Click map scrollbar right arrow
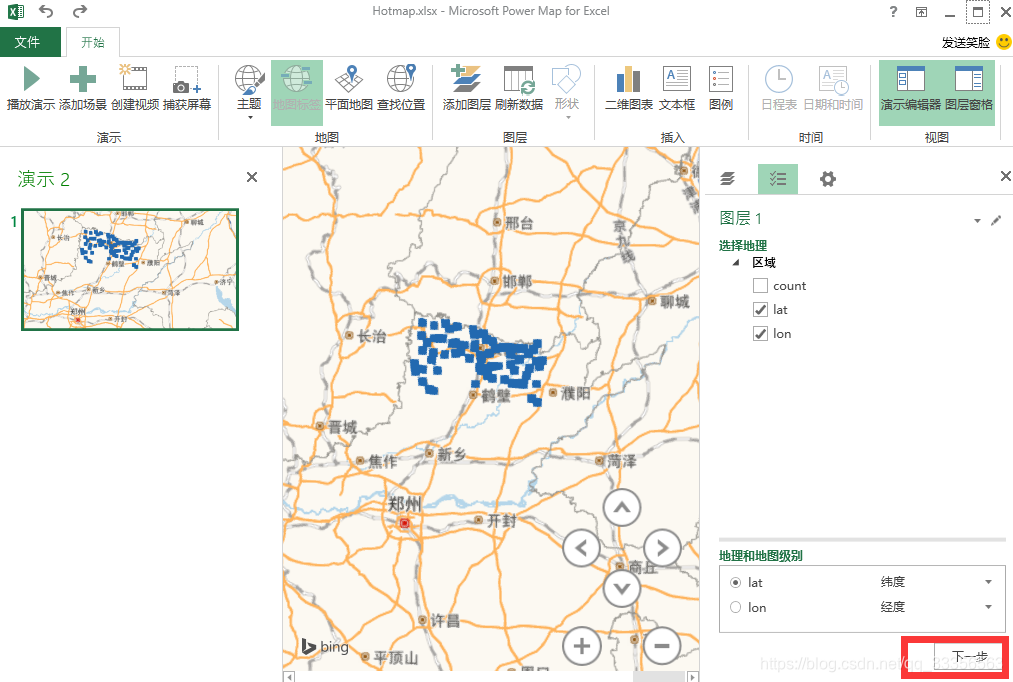The width and height of the screenshot is (1013, 682). coord(693,677)
